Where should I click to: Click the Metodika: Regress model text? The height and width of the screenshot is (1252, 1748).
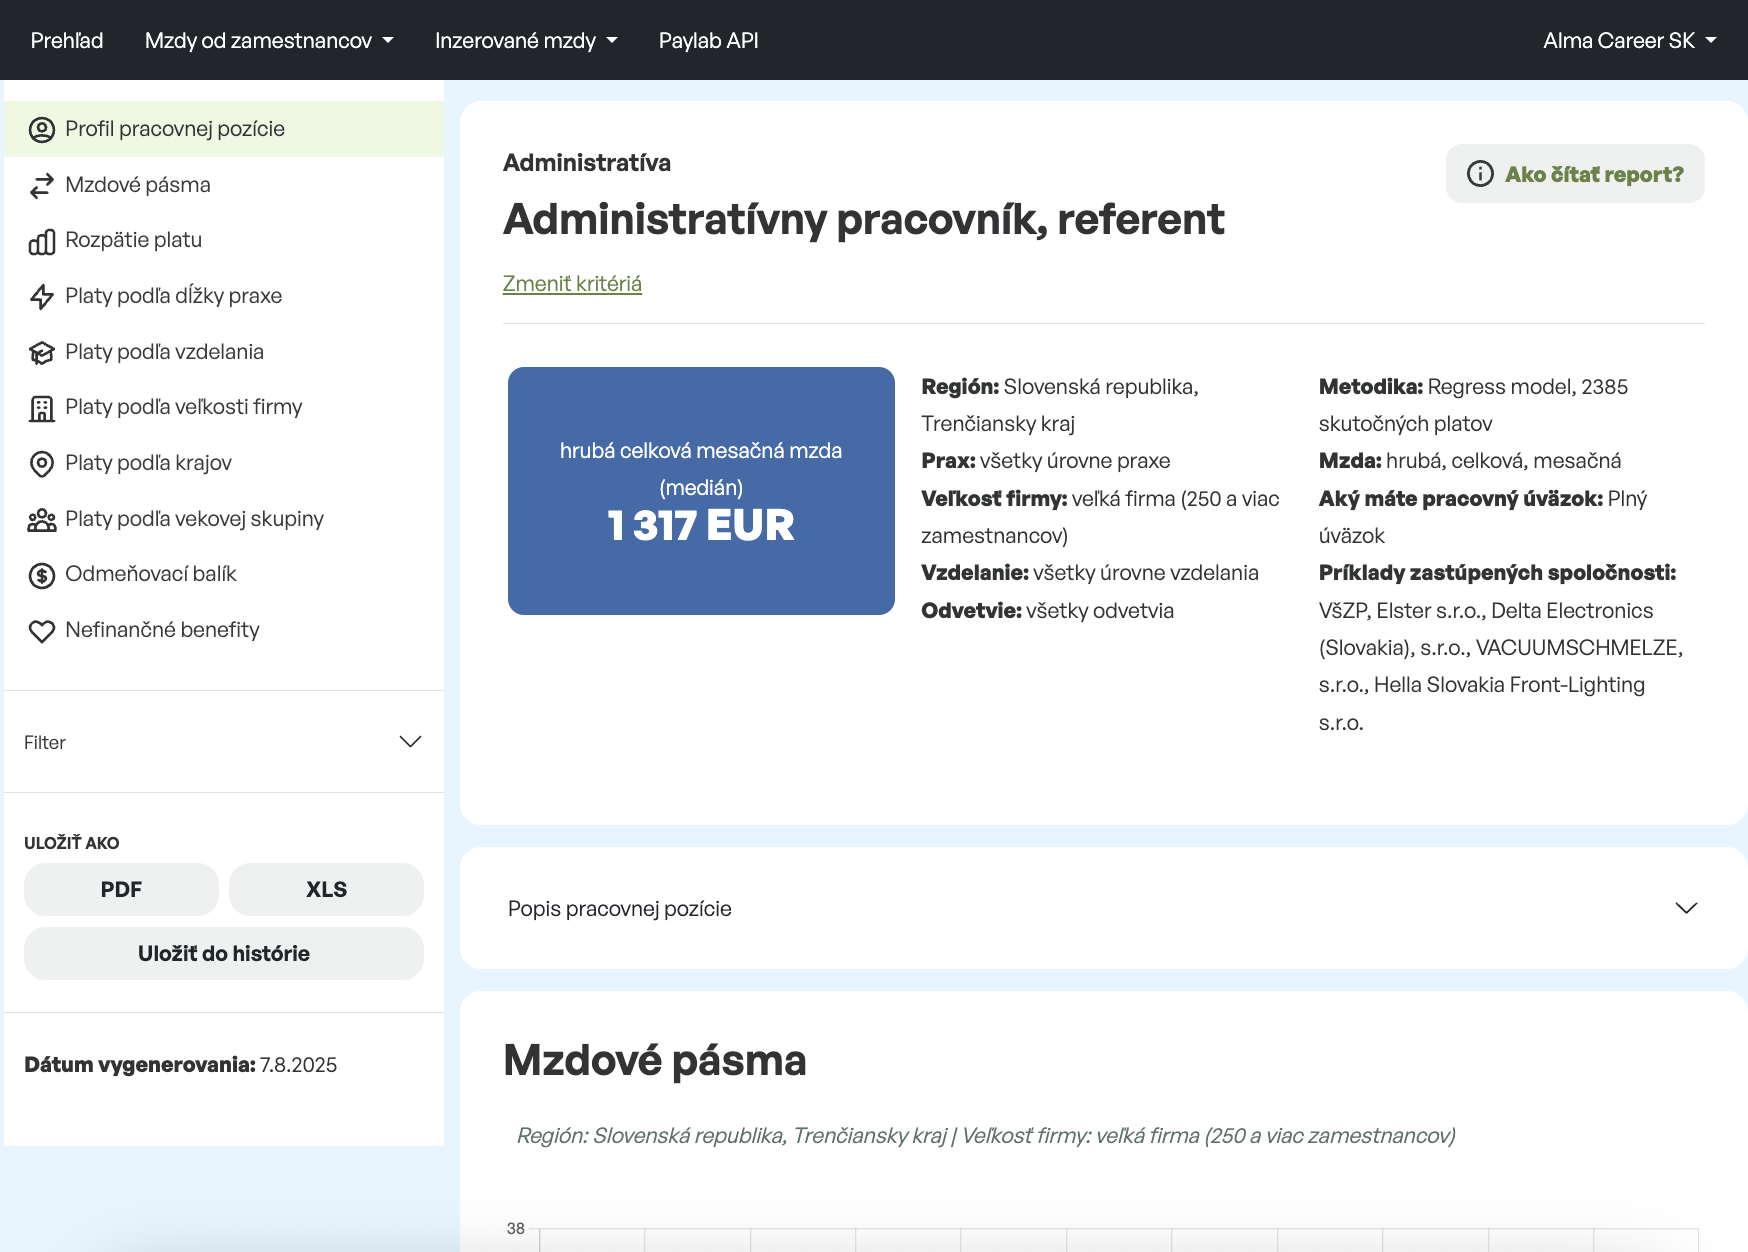[x=1473, y=405]
